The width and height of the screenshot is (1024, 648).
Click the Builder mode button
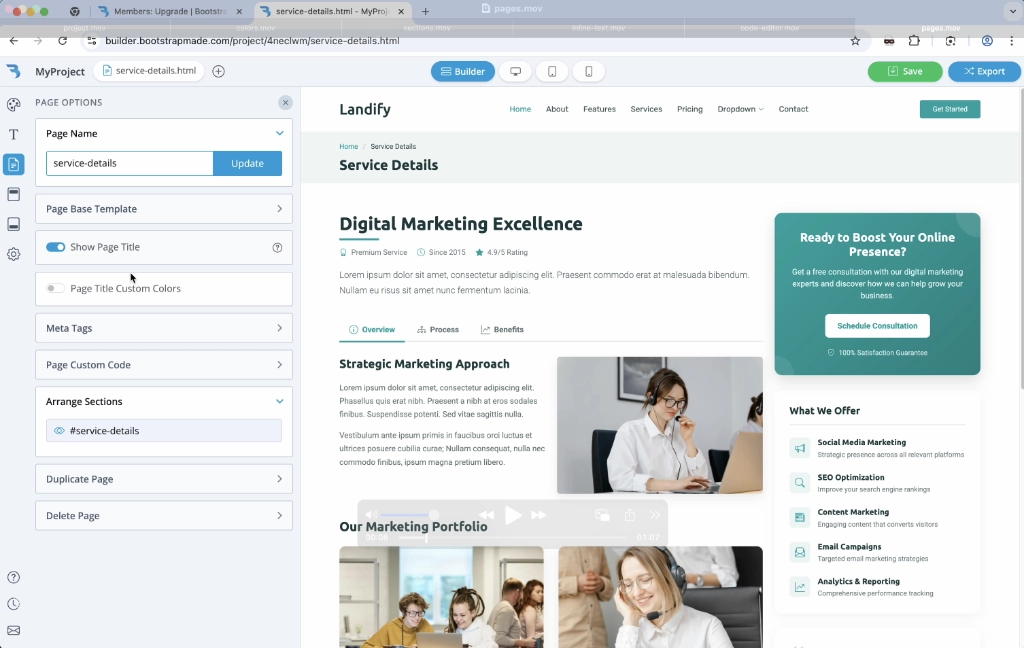(x=463, y=71)
